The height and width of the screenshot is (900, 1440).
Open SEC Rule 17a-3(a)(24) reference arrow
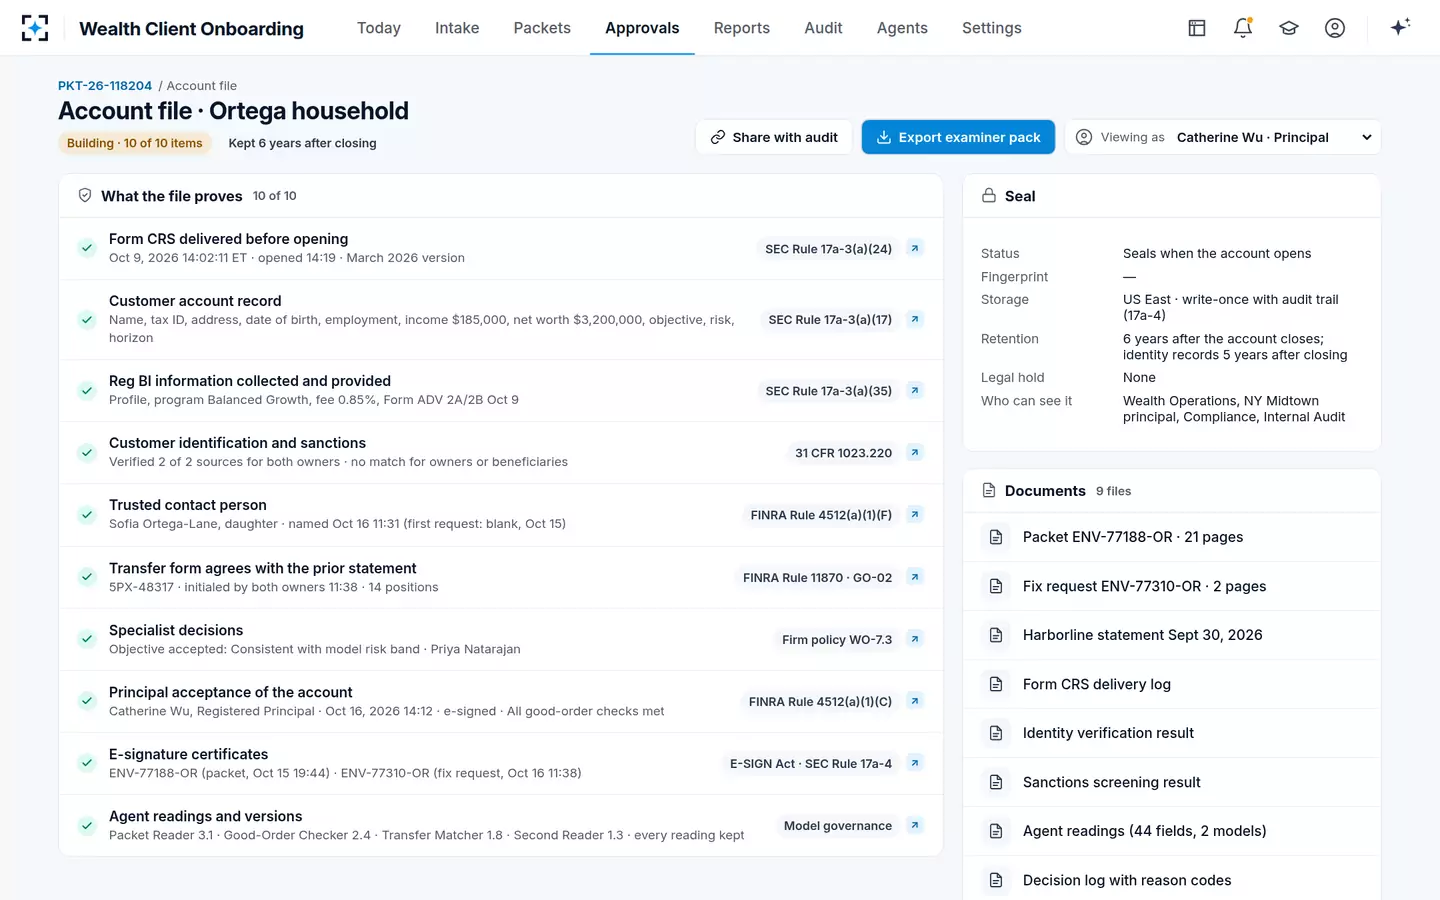click(x=914, y=248)
